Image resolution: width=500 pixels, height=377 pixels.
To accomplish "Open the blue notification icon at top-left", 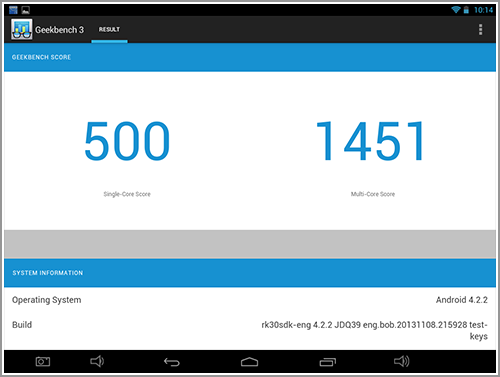I will click(13, 10).
